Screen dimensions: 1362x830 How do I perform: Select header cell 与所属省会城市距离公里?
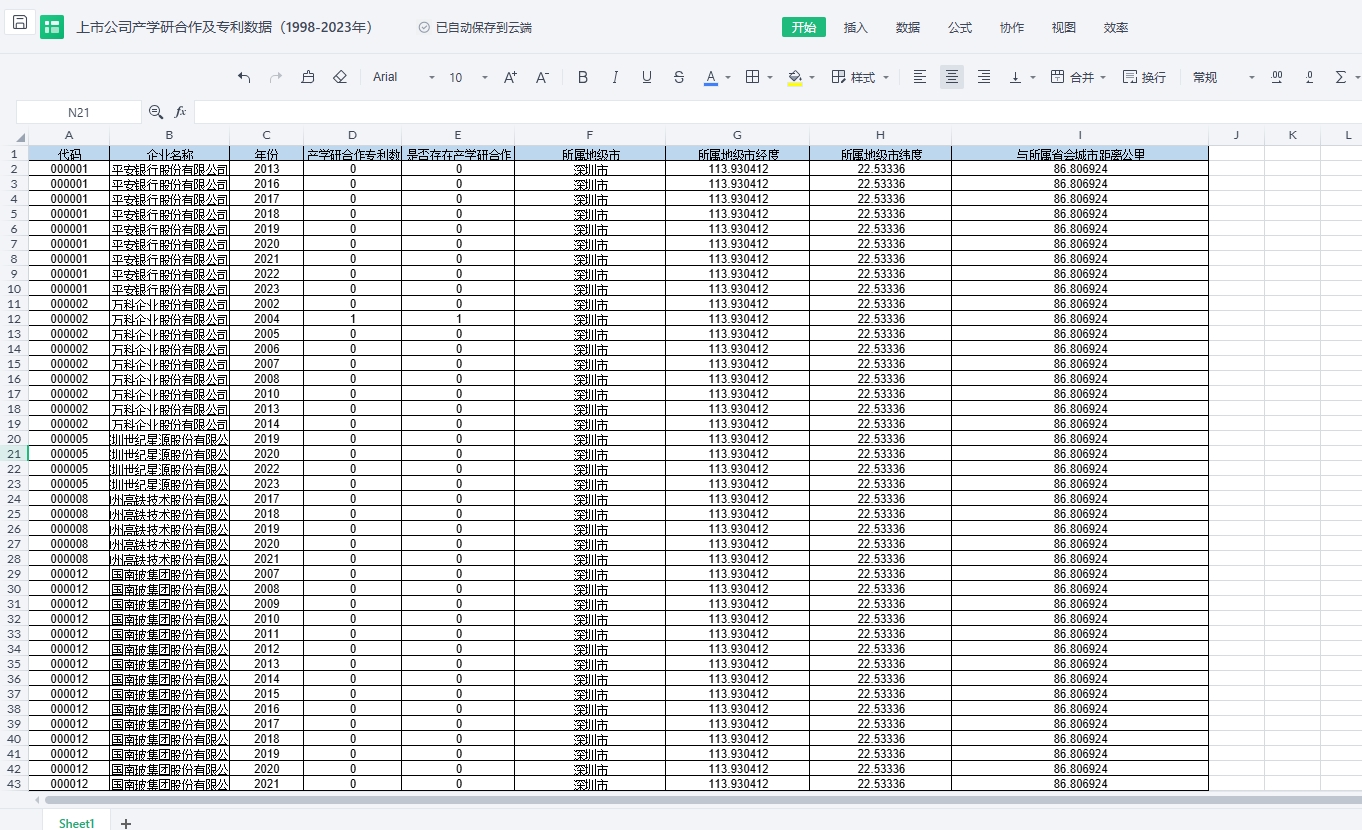1080,154
